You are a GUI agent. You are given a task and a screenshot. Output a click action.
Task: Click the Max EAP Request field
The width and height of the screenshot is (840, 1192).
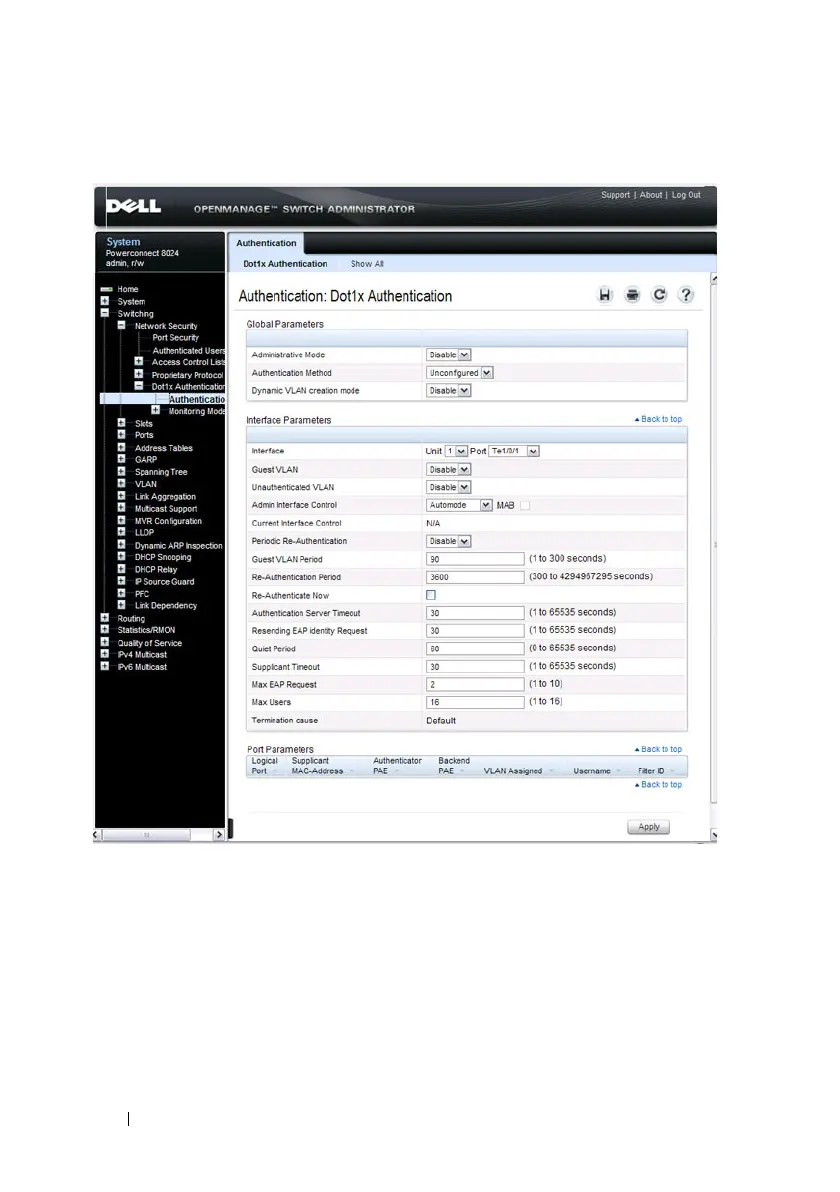click(x=475, y=684)
